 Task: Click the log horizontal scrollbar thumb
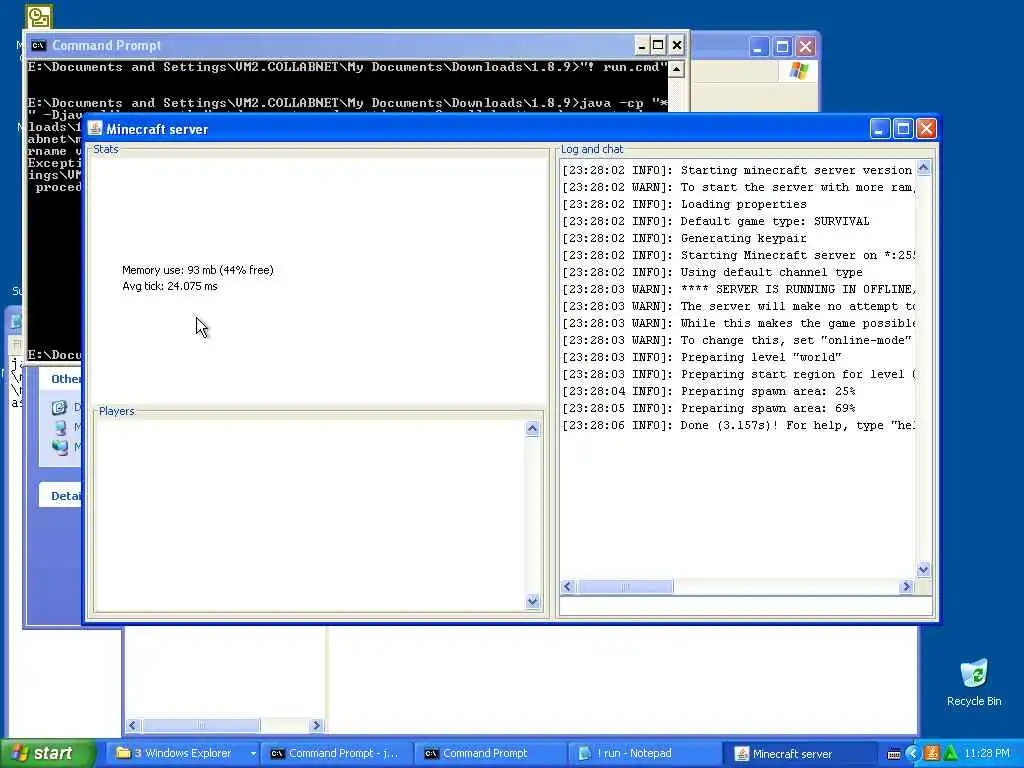pos(624,586)
